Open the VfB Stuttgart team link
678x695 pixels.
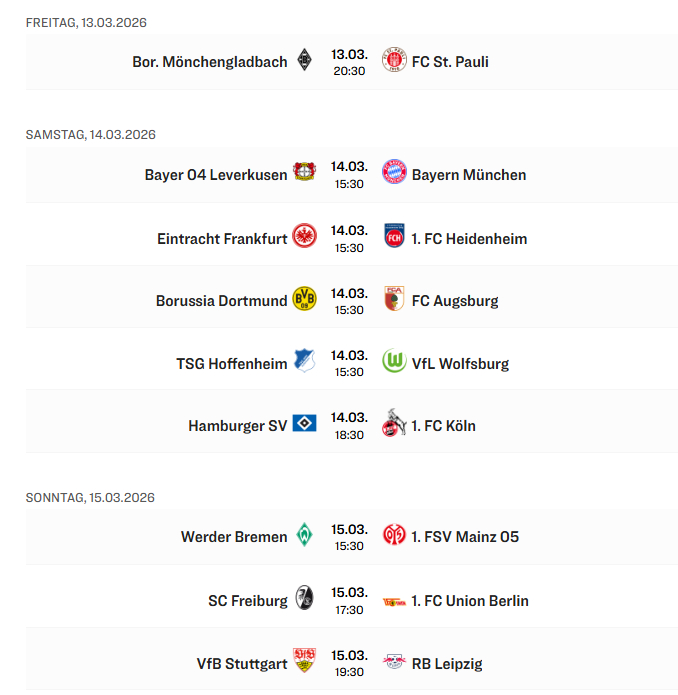pyautogui.click(x=242, y=663)
